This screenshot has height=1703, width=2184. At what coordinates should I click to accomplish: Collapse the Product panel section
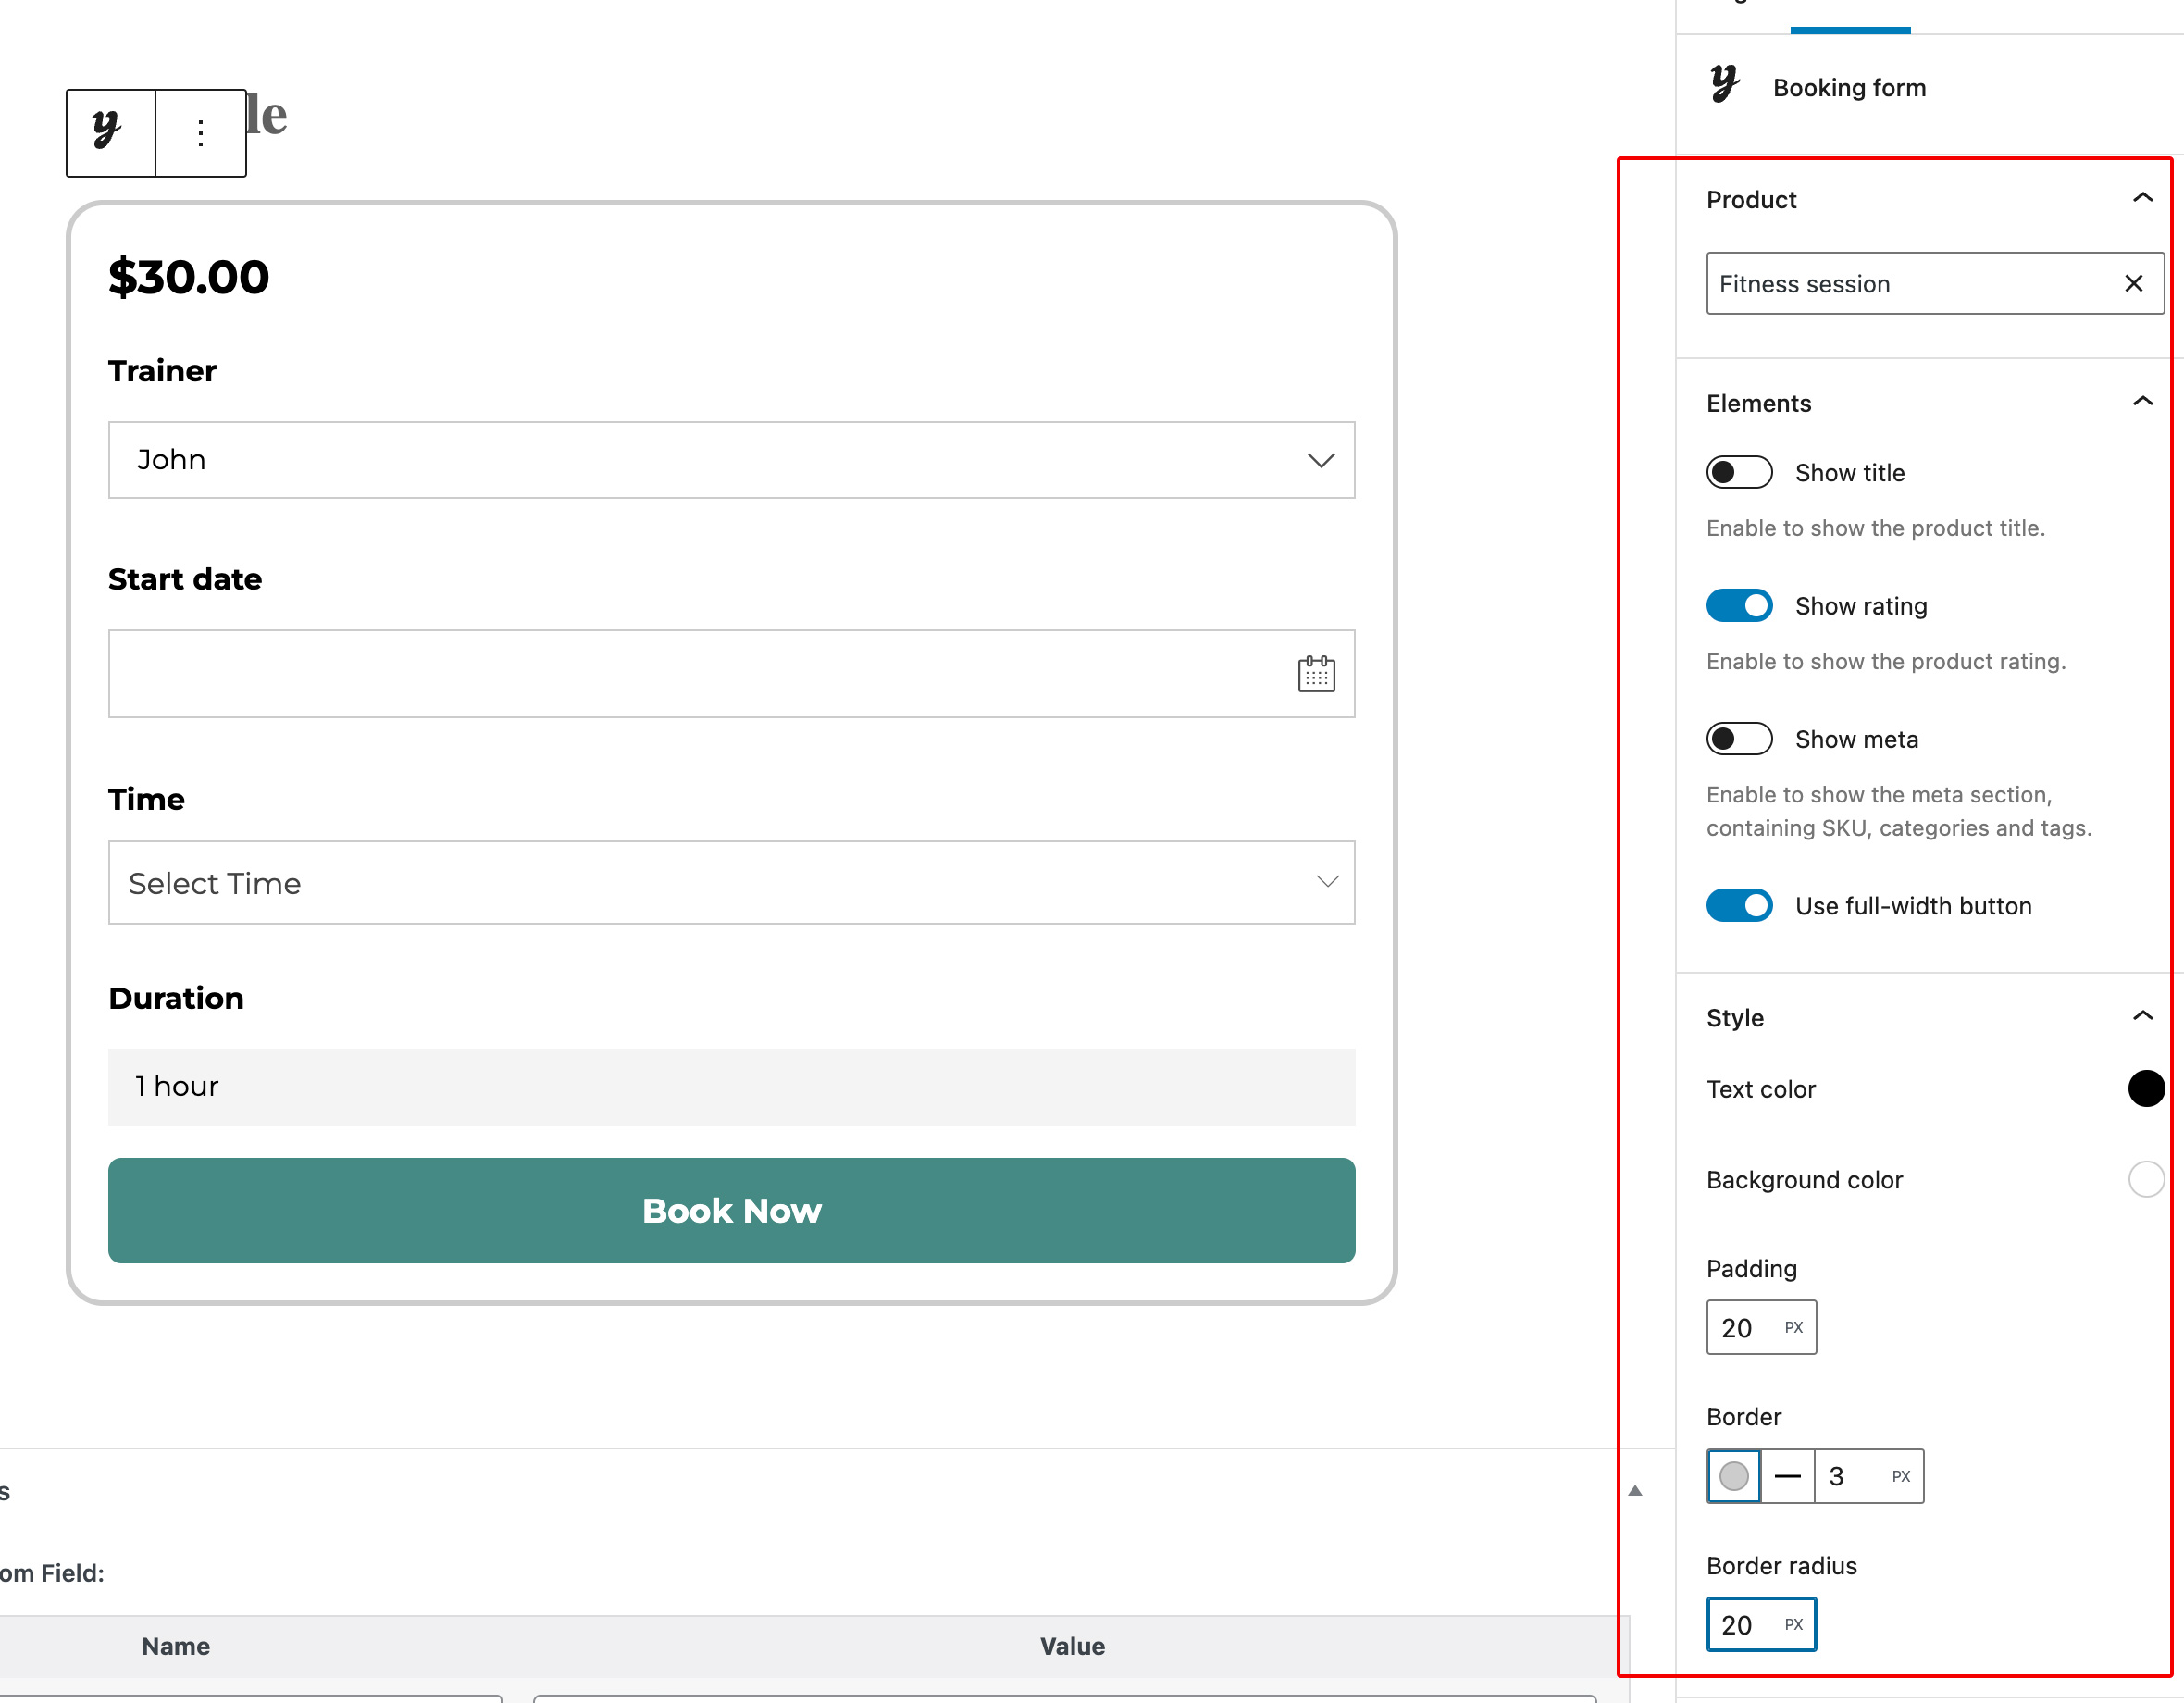[x=2142, y=199]
